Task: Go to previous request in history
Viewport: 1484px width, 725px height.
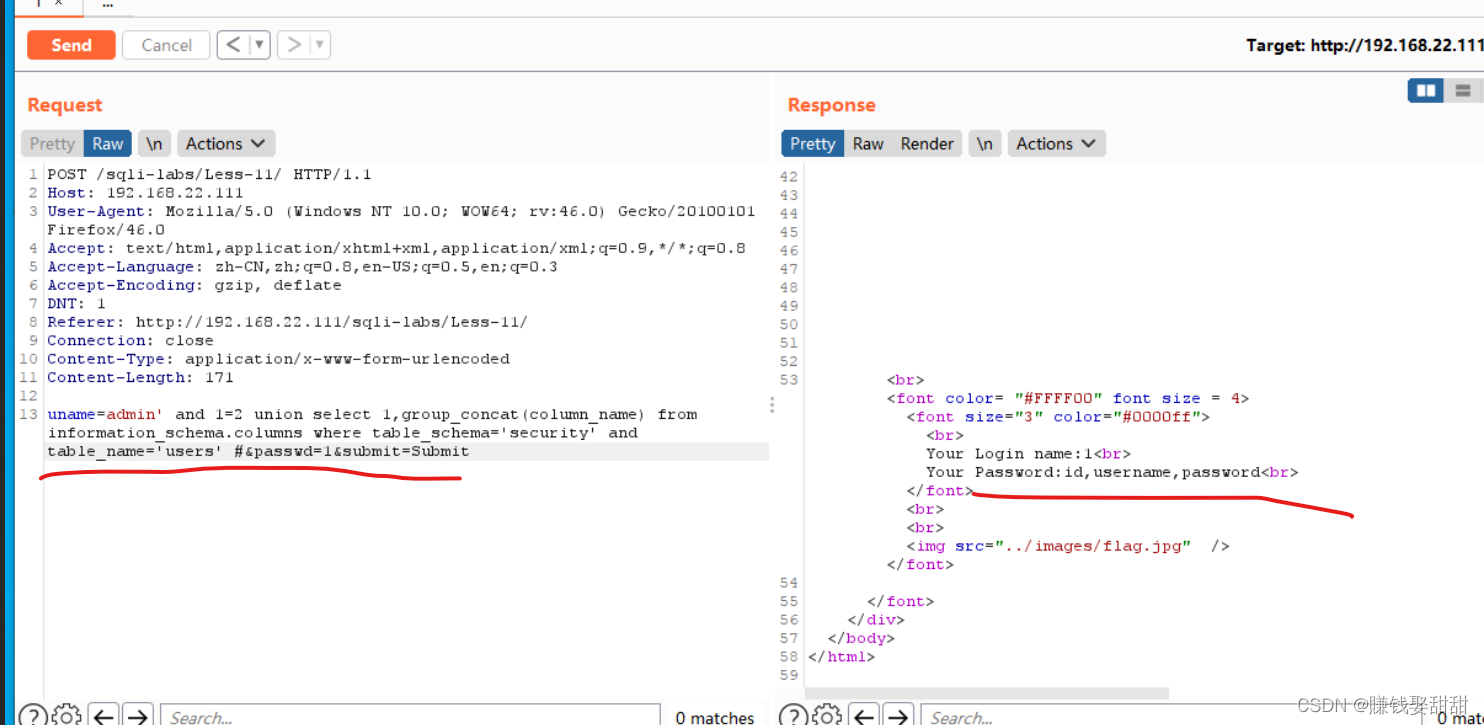Action: [x=233, y=45]
